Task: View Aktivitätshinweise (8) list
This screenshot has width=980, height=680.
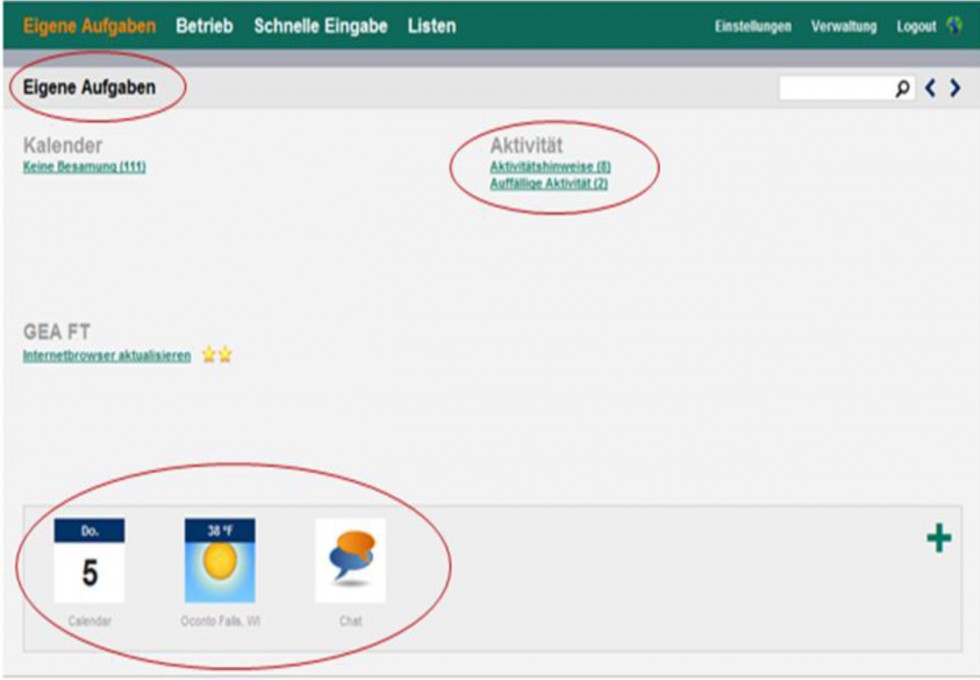Action: 549,167
